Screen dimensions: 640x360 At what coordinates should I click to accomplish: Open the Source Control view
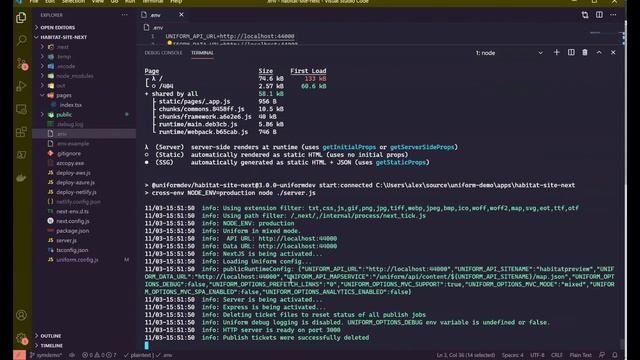[21, 63]
